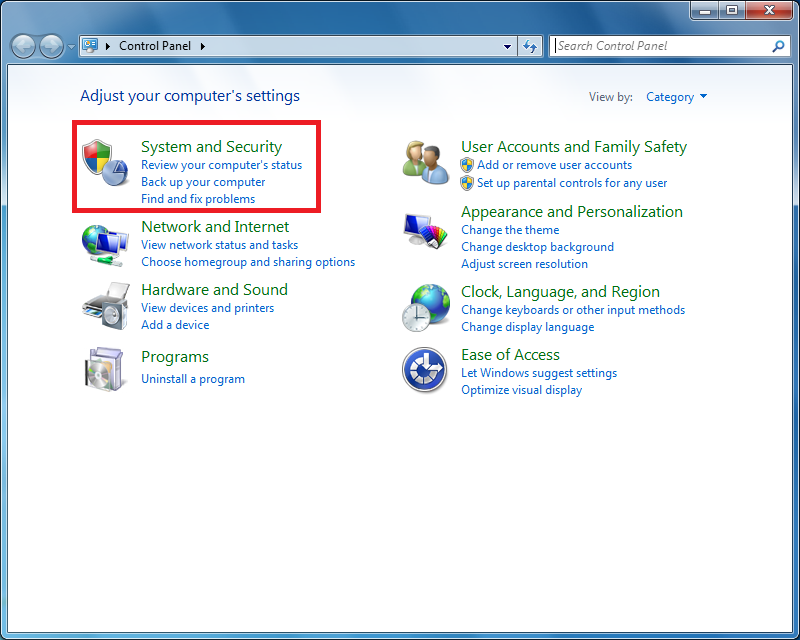Open the System and Security shield icon

click(x=105, y=162)
